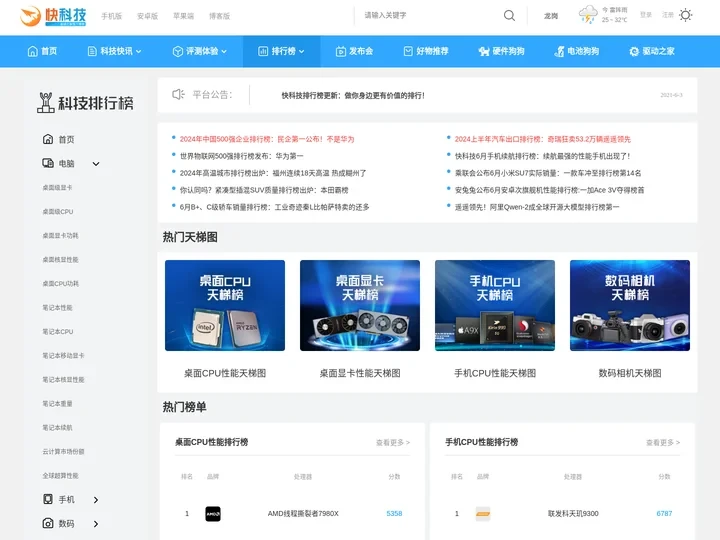Viewport: 720px width, 540px height.
Task: Click the trophy icon beside 科技排行榜
Action: [45, 103]
